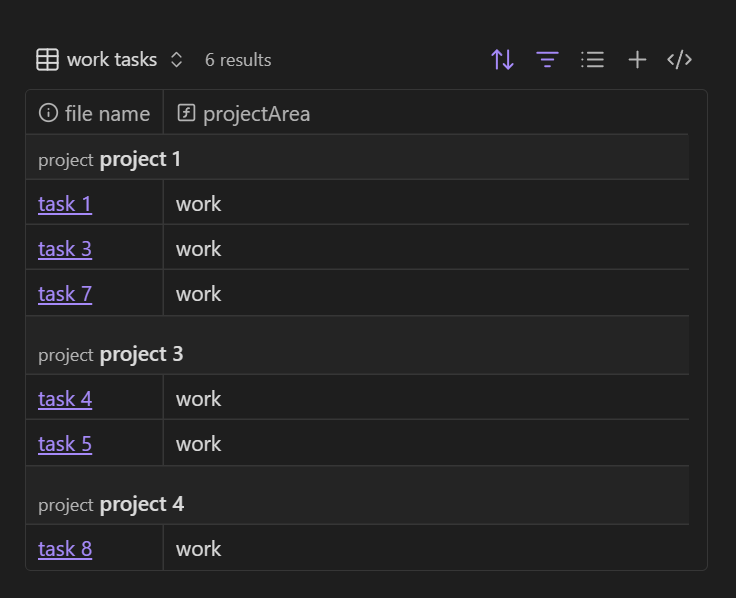The image size is (736, 598).
Task: Open the properties list icon
Action: coord(592,60)
